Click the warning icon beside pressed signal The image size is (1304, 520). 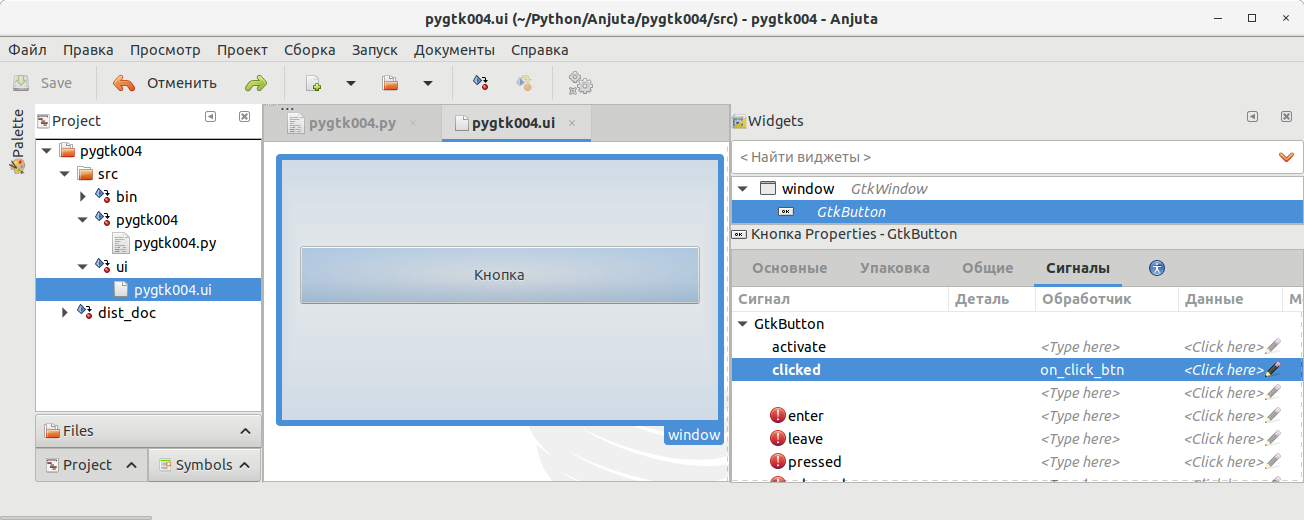[x=778, y=462]
